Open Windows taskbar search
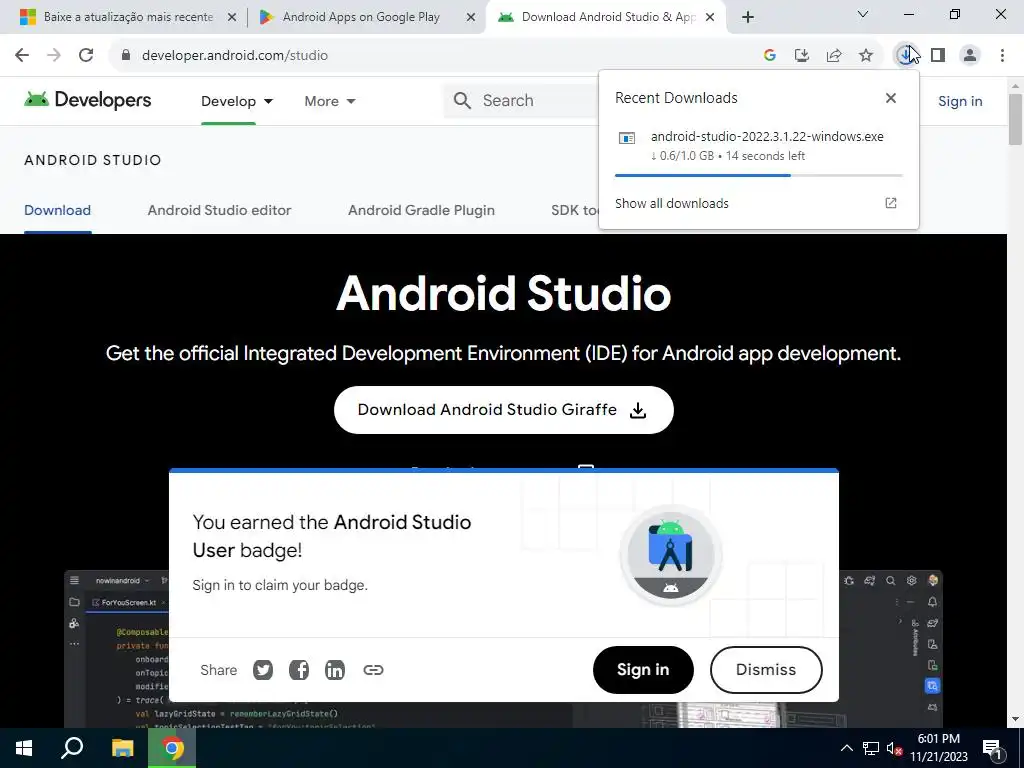 [72, 748]
